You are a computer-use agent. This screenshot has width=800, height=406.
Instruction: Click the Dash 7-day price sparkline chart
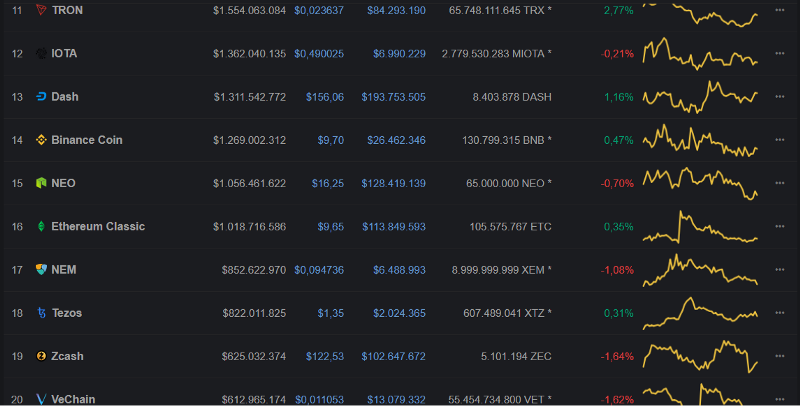(700, 96)
